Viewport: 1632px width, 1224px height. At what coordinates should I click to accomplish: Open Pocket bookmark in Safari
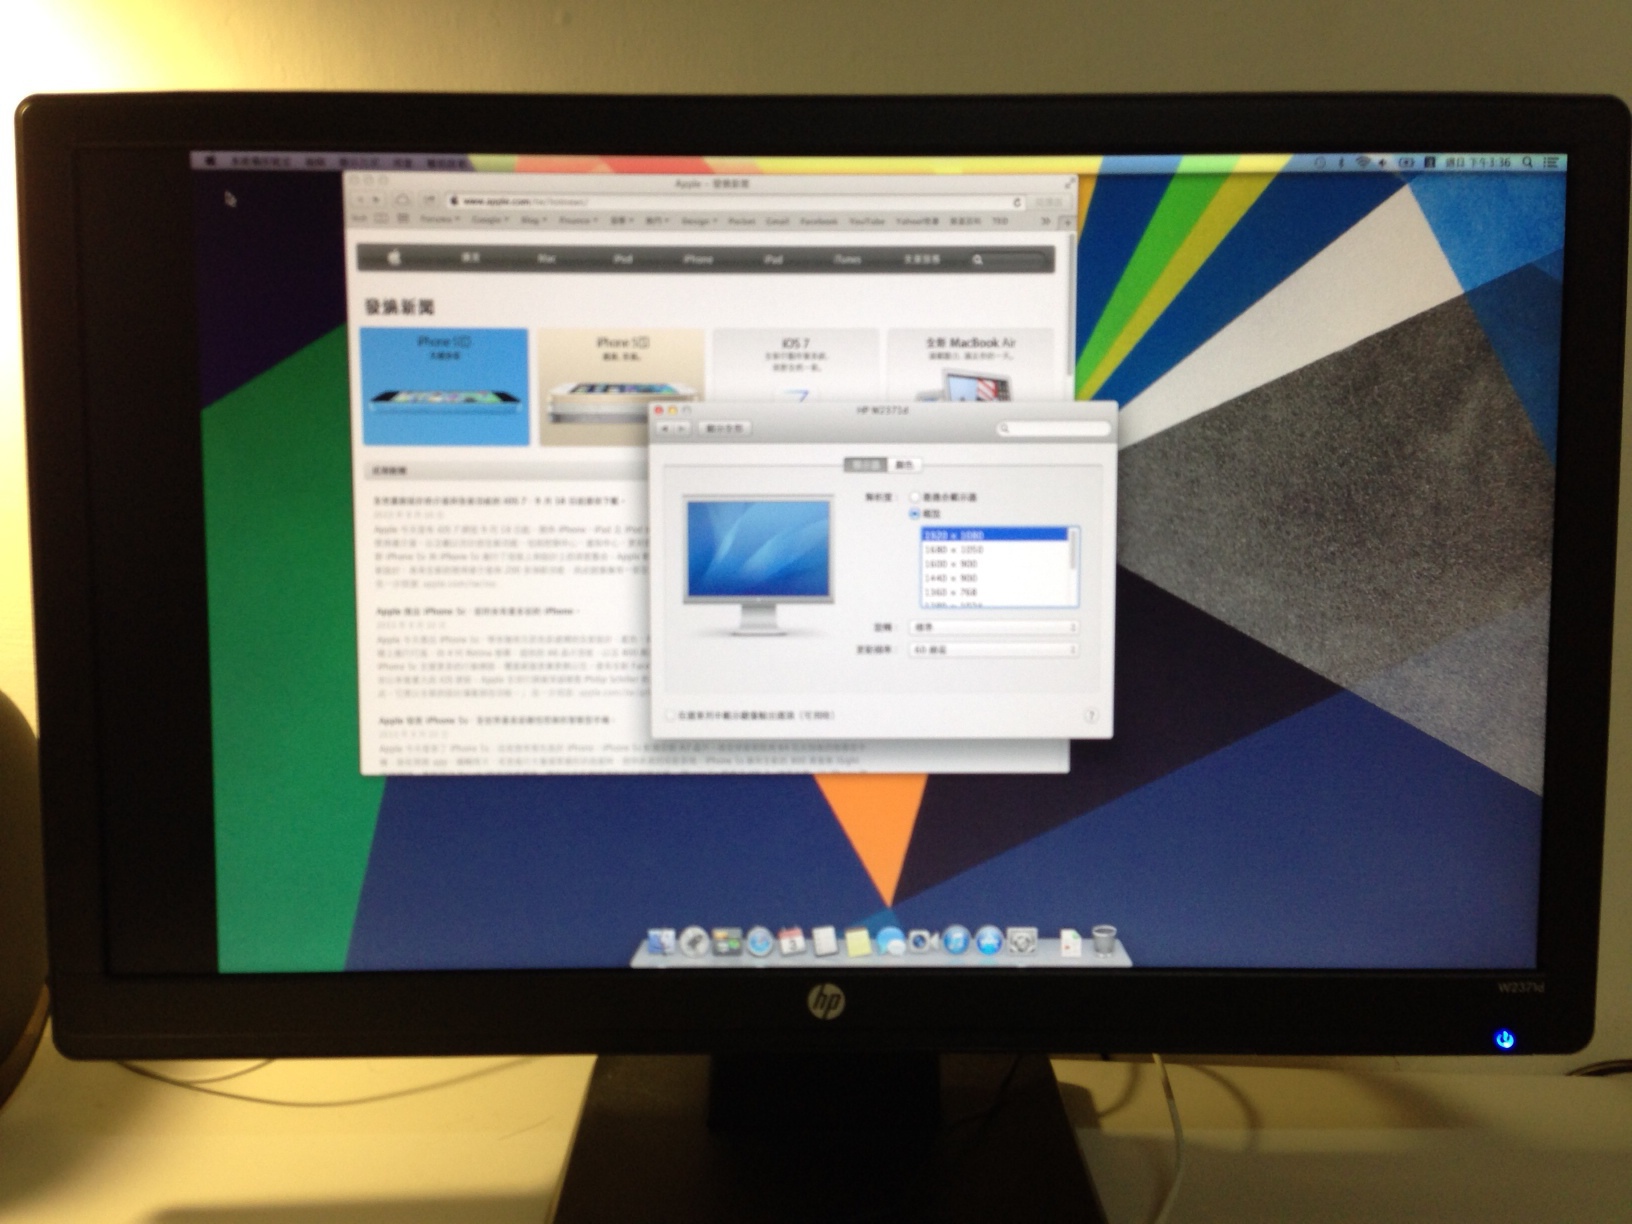(741, 220)
